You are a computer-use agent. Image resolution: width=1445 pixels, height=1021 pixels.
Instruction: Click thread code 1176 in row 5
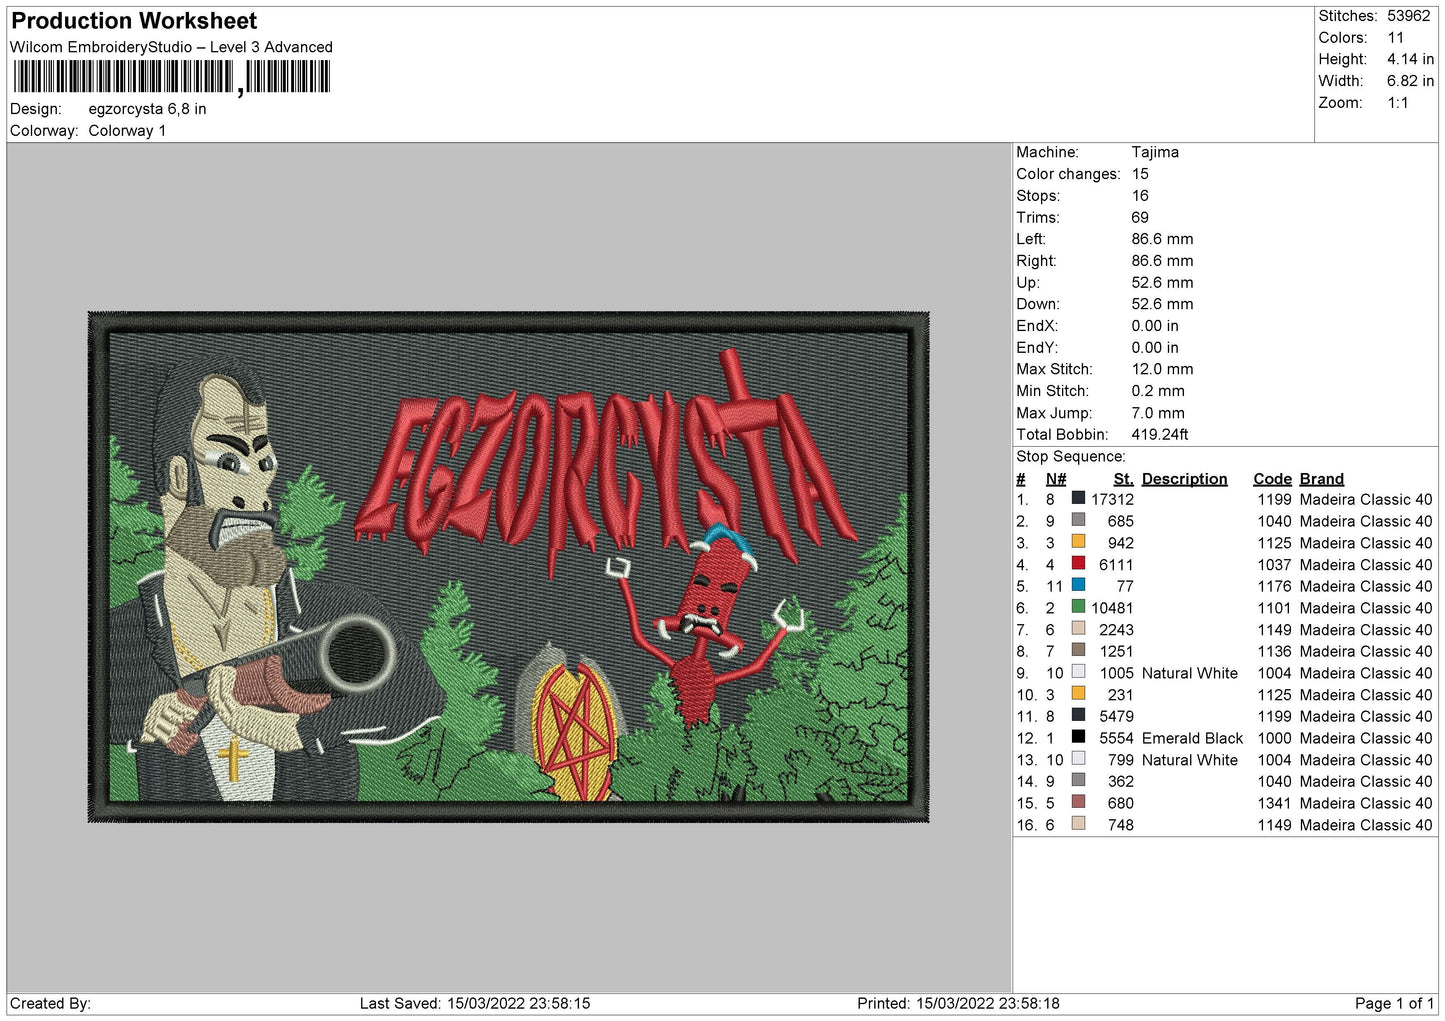[x=1274, y=586]
